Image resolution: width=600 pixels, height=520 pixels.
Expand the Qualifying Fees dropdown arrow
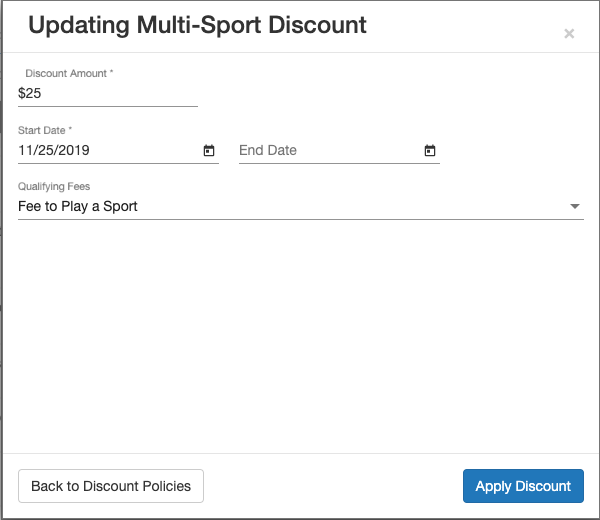(574, 207)
